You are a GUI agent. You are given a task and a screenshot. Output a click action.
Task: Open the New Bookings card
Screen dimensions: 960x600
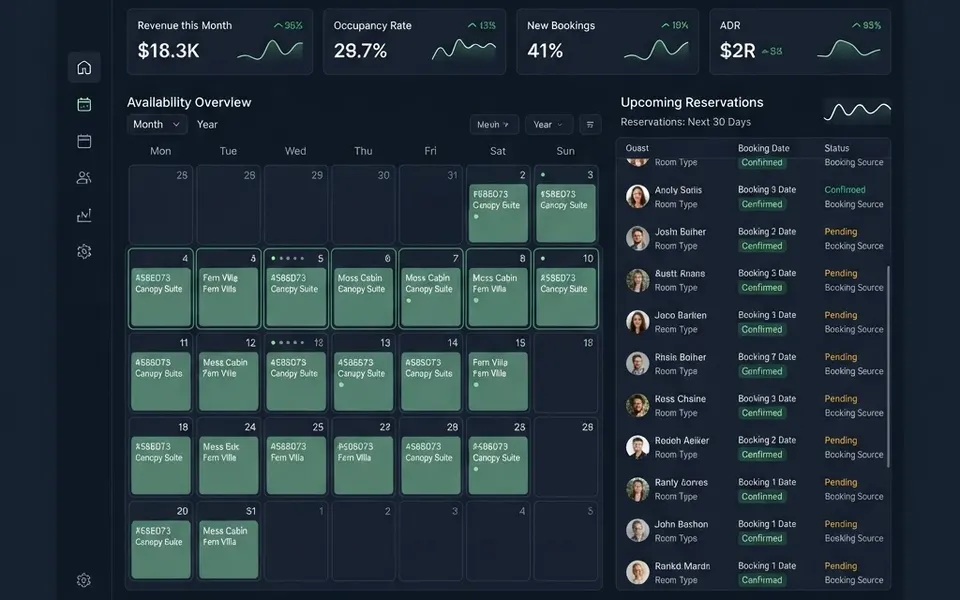607,42
